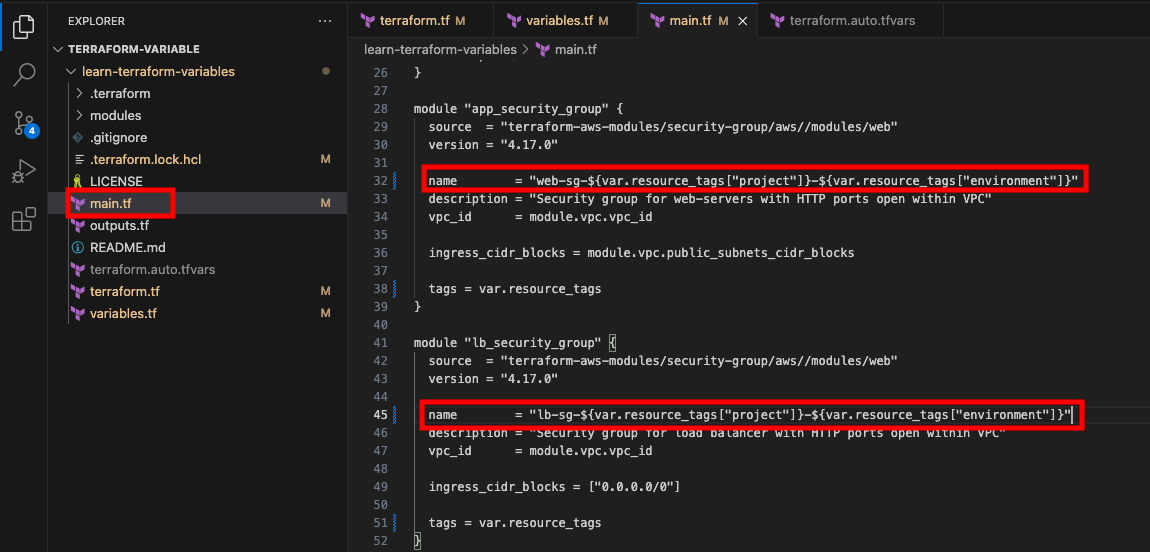Open breadcrumb separator chevron after learn-terraform-variables

[x=524, y=50]
